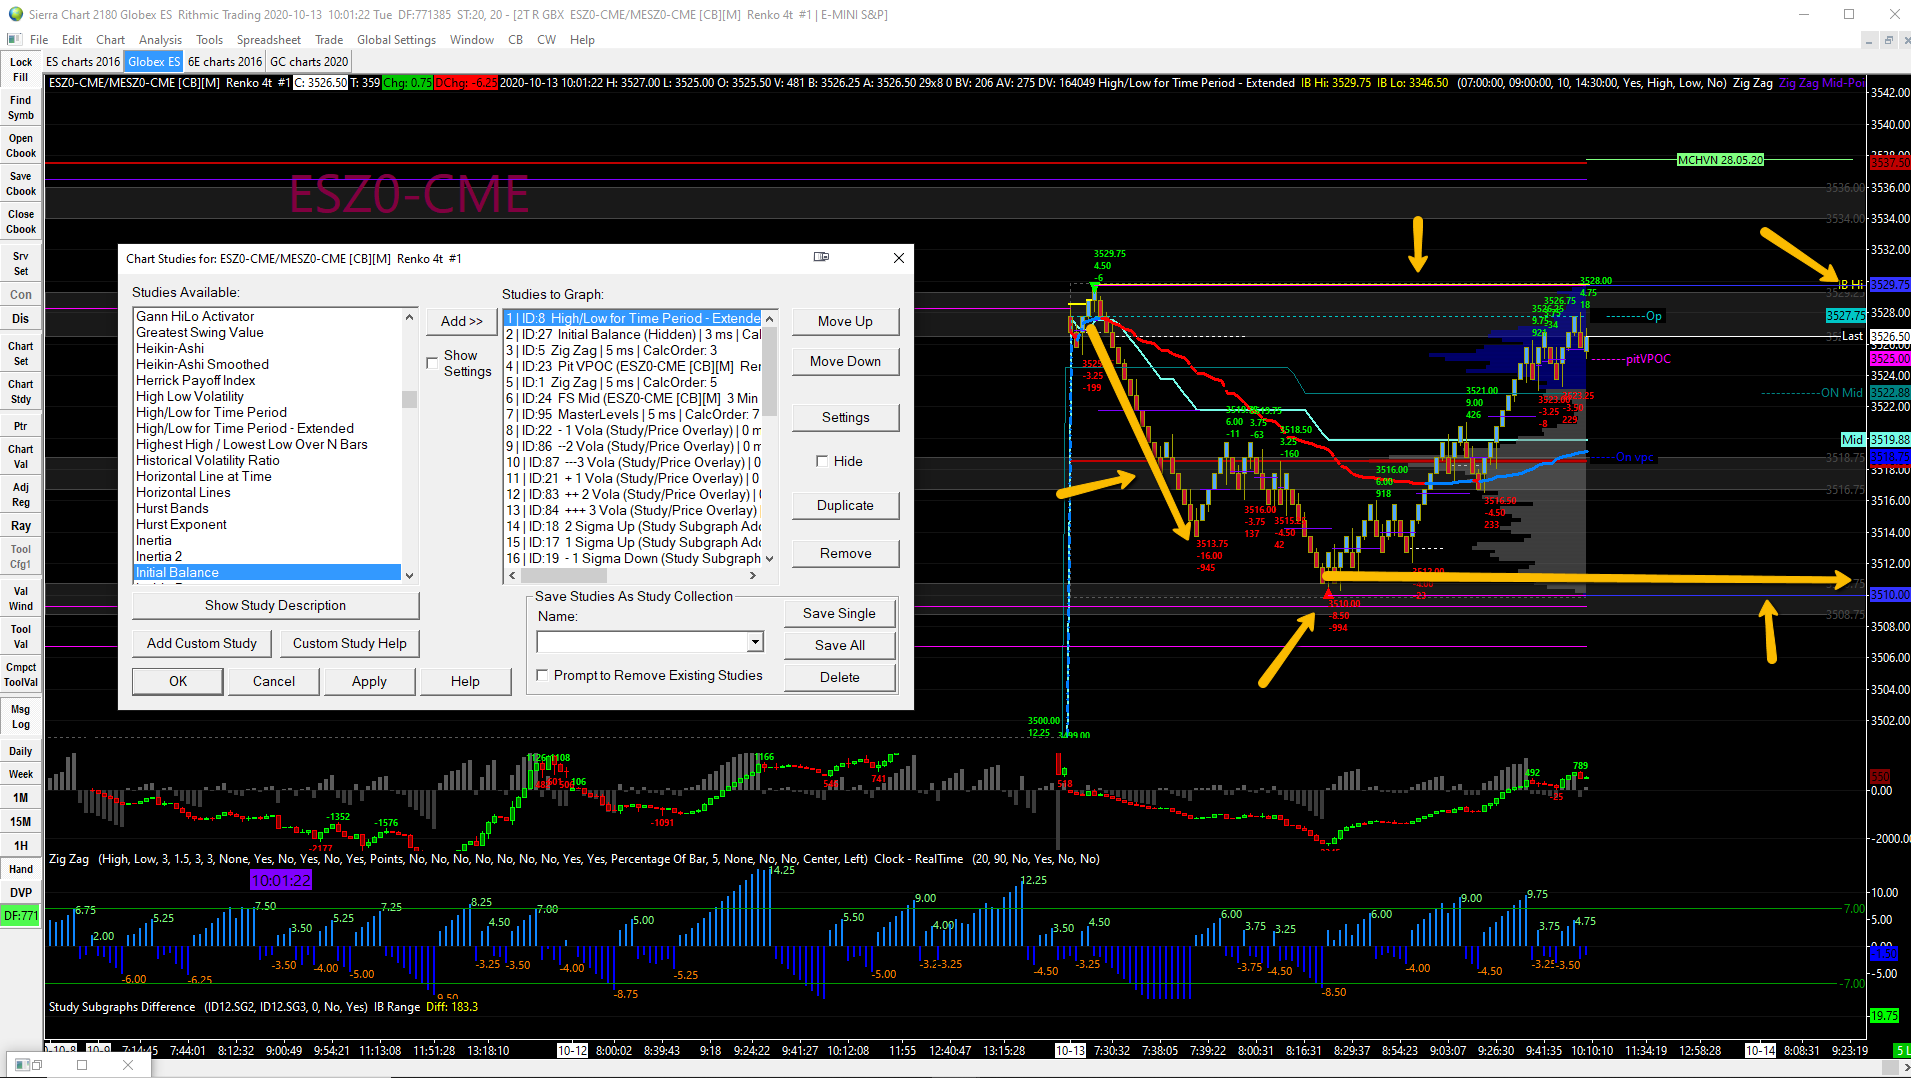Click the Sierra Chart application icon in title bar
Image resolution: width=1911 pixels, height=1078 pixels.
(x=15, y=14)
